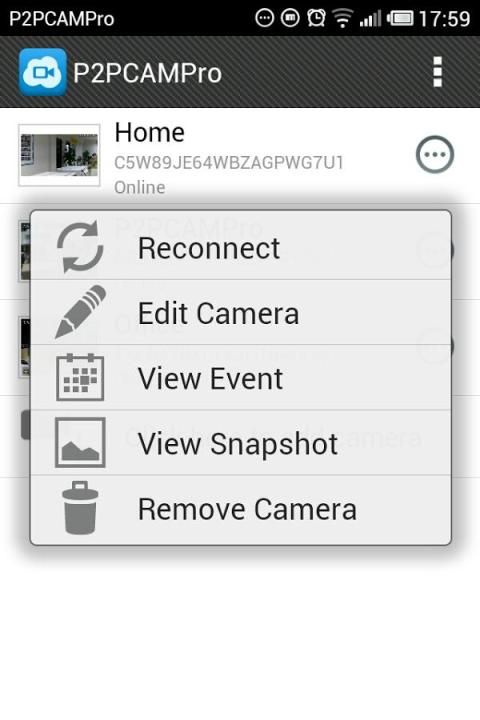Tap the Reconnect refresh arrows icon
Screen dimensions: 480x720
(x=80, y=247)
